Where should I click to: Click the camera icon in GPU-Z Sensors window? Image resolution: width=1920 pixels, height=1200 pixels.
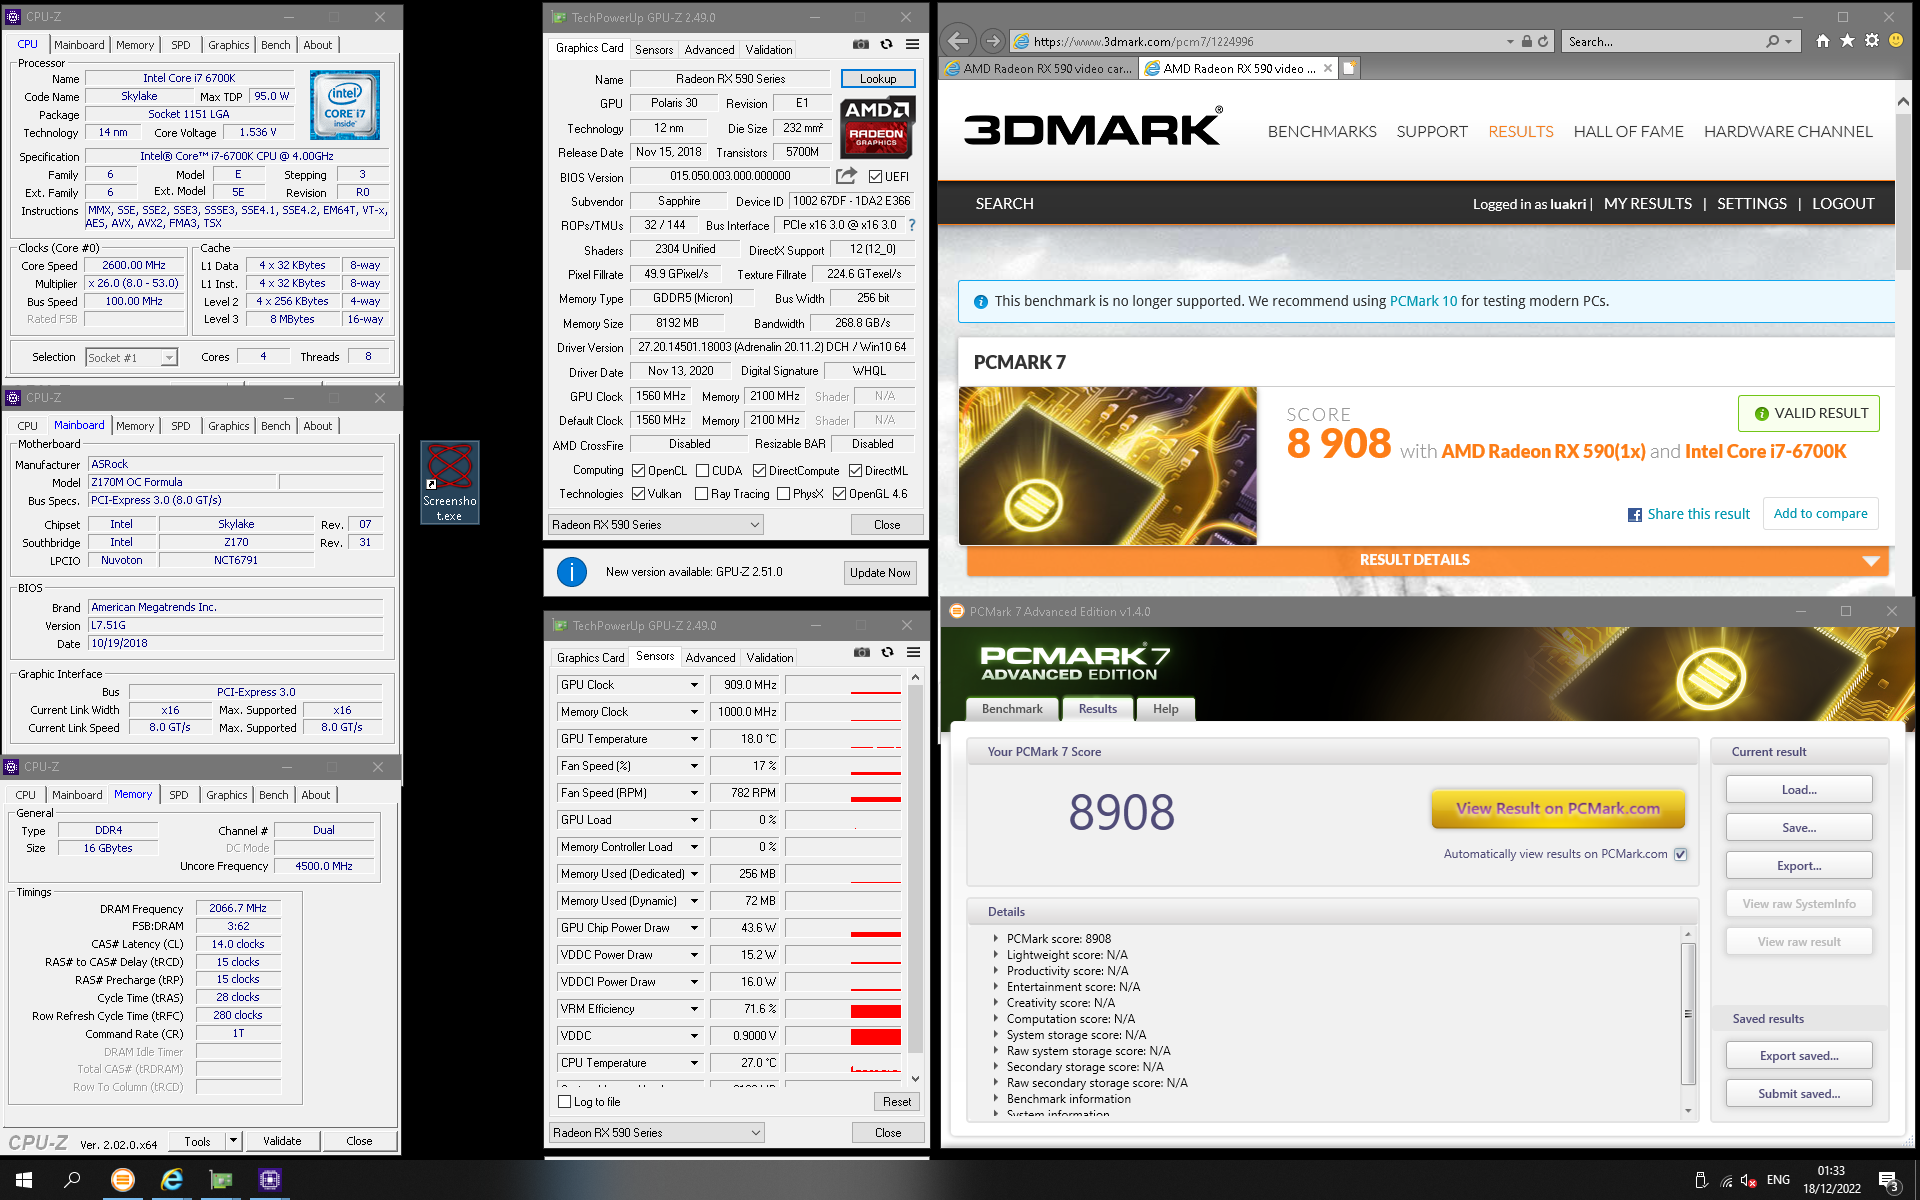(861, 652)
